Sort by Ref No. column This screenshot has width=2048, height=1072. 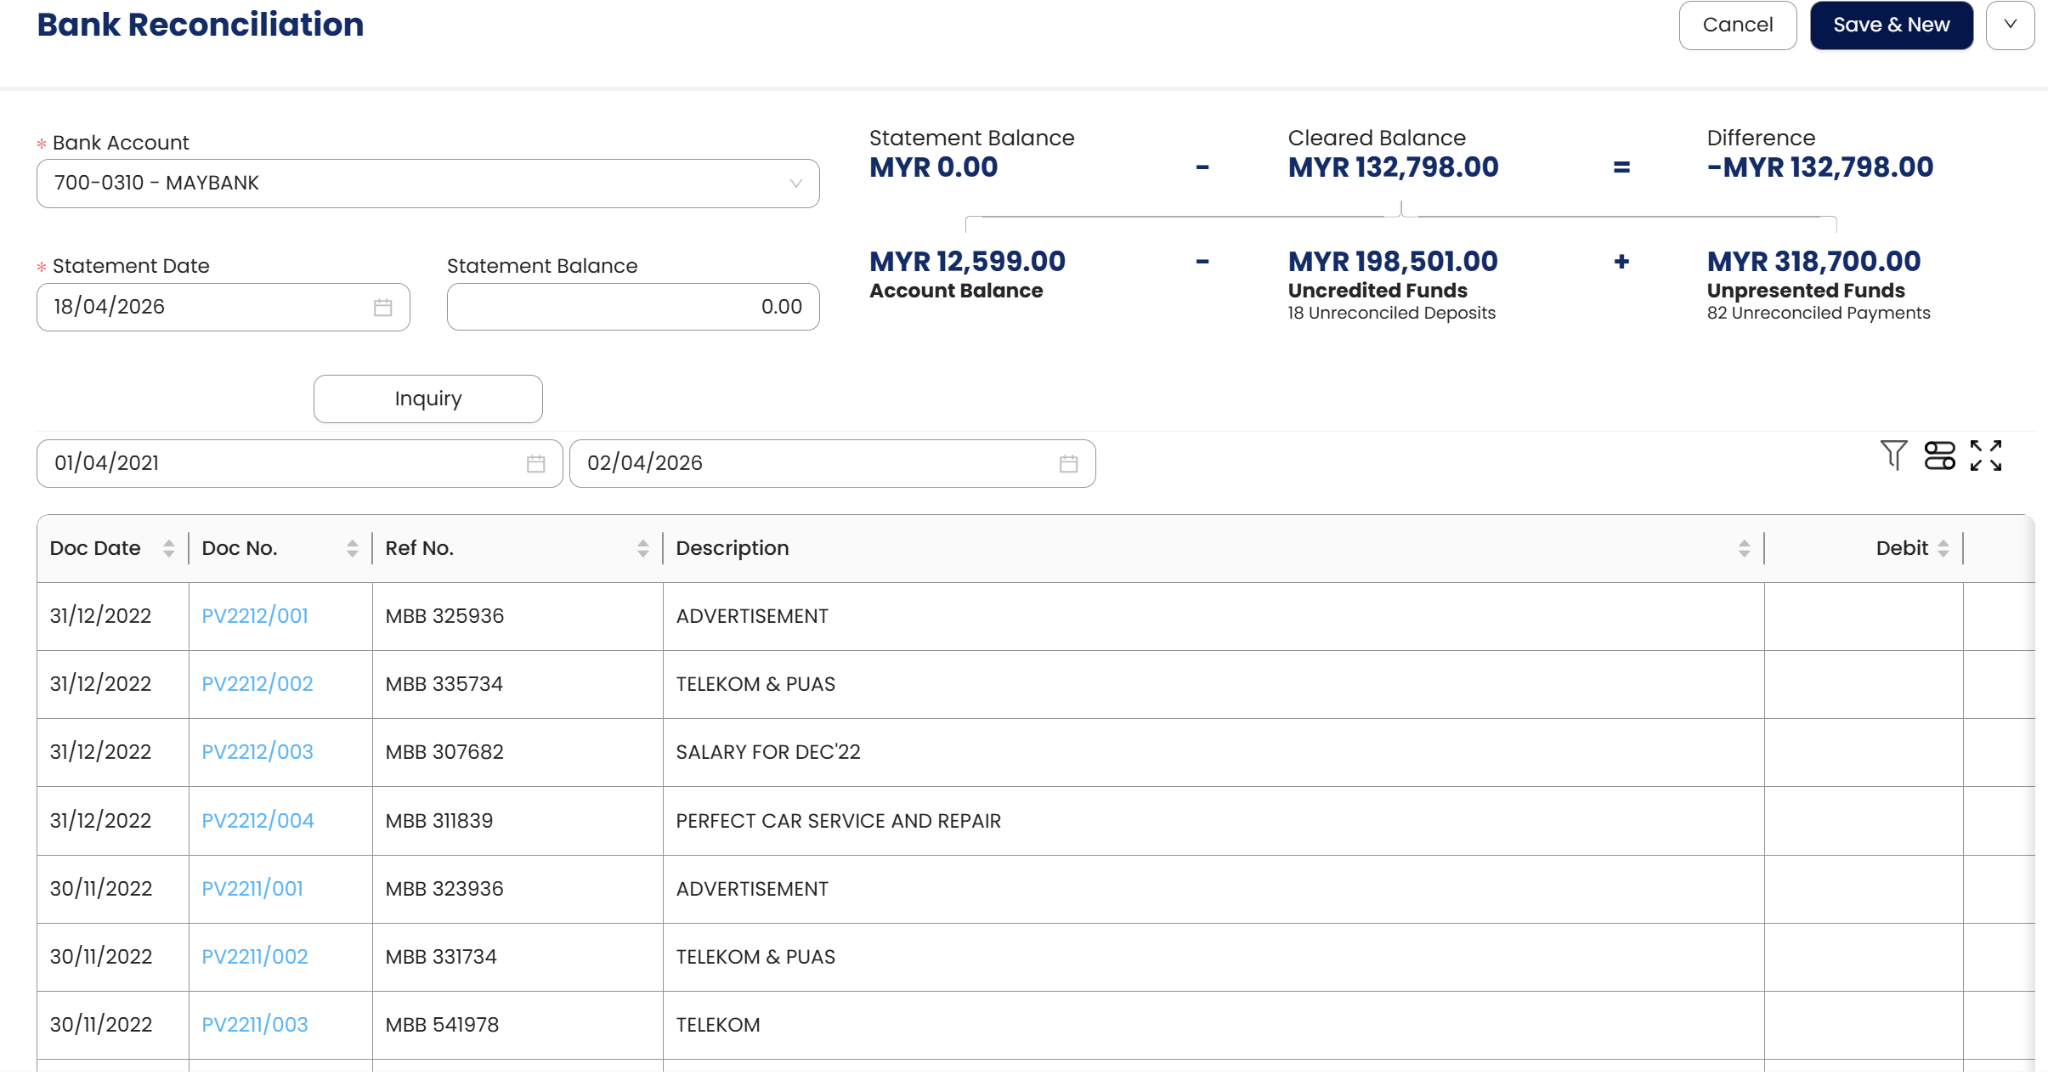[x=642, y=549]
